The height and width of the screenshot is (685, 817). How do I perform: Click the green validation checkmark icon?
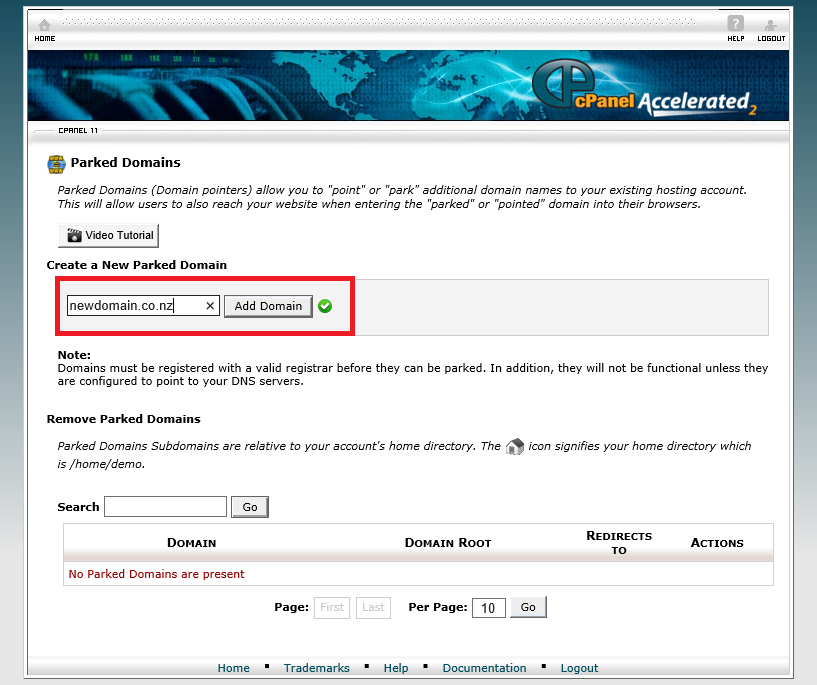pos(325,306)
